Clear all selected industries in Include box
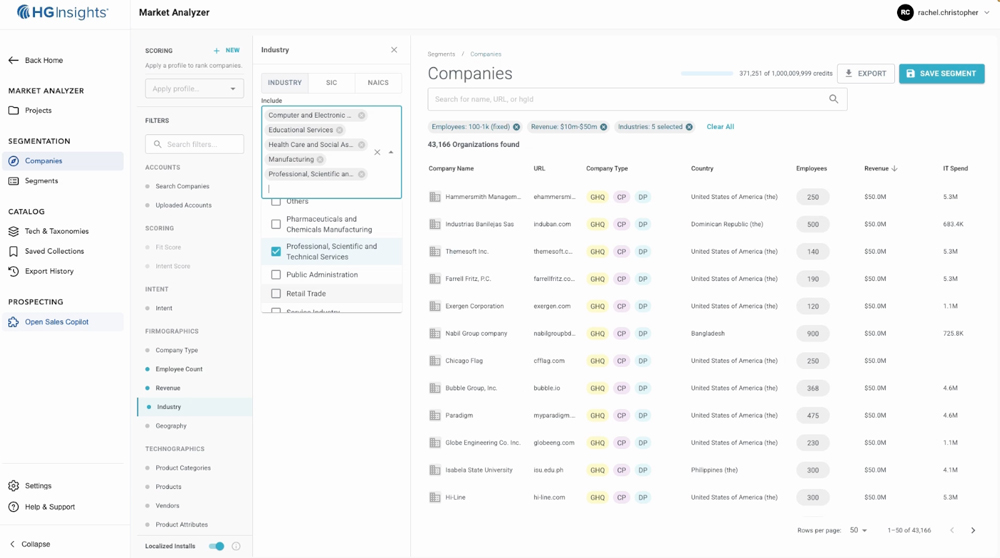Screen dimensions: 1000x558 [x=377, y=152]
